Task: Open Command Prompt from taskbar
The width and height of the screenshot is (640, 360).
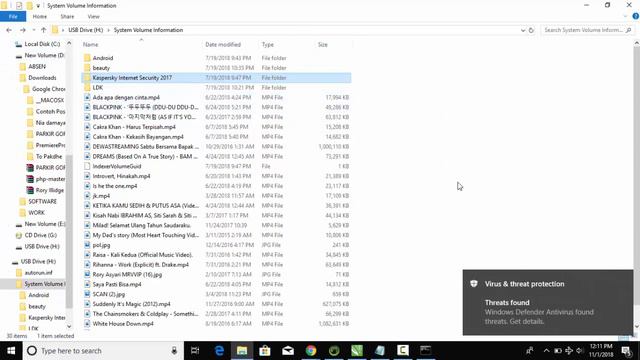Action: pos(426,351)
